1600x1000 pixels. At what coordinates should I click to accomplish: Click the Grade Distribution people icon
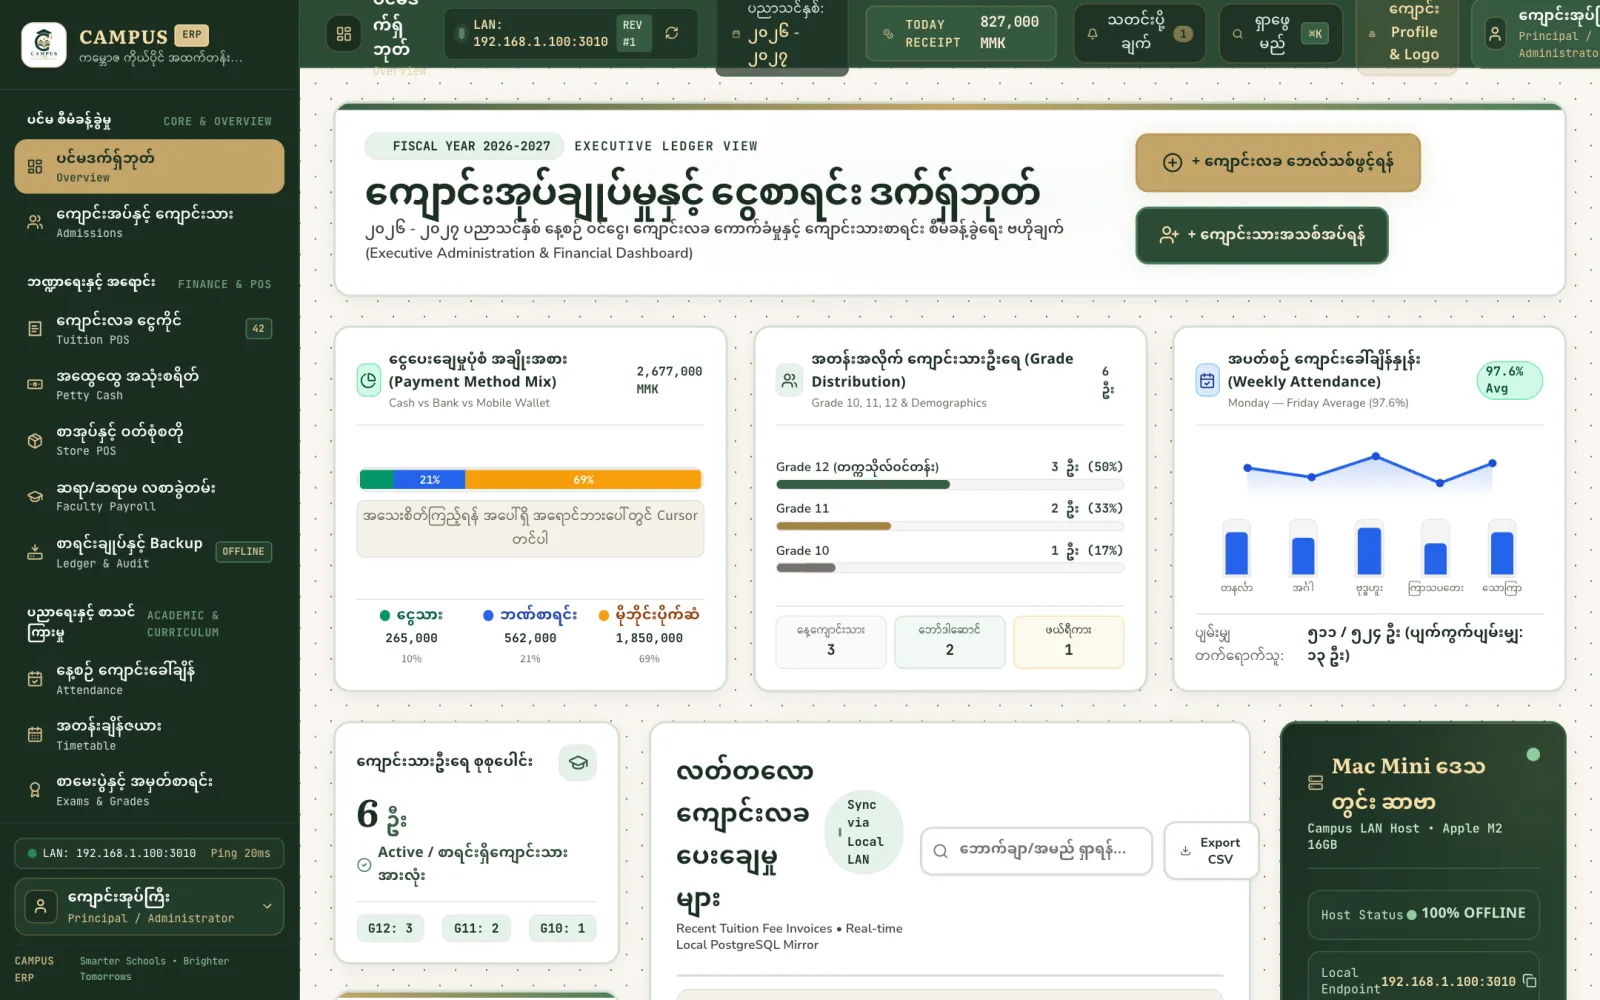790,380
